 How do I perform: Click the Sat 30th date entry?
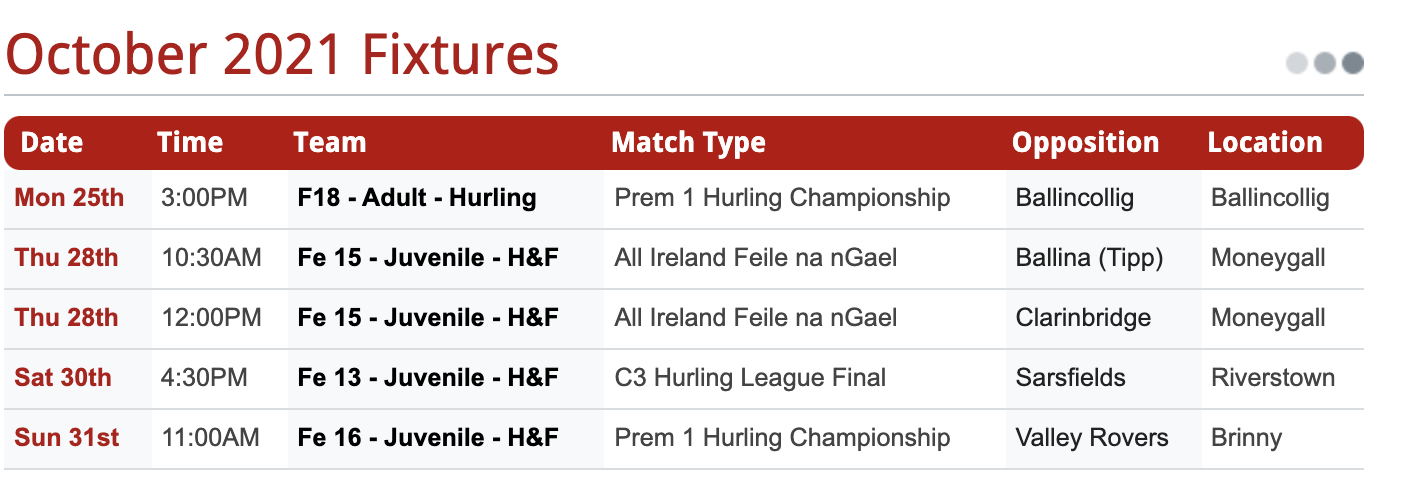coord(63,378)
